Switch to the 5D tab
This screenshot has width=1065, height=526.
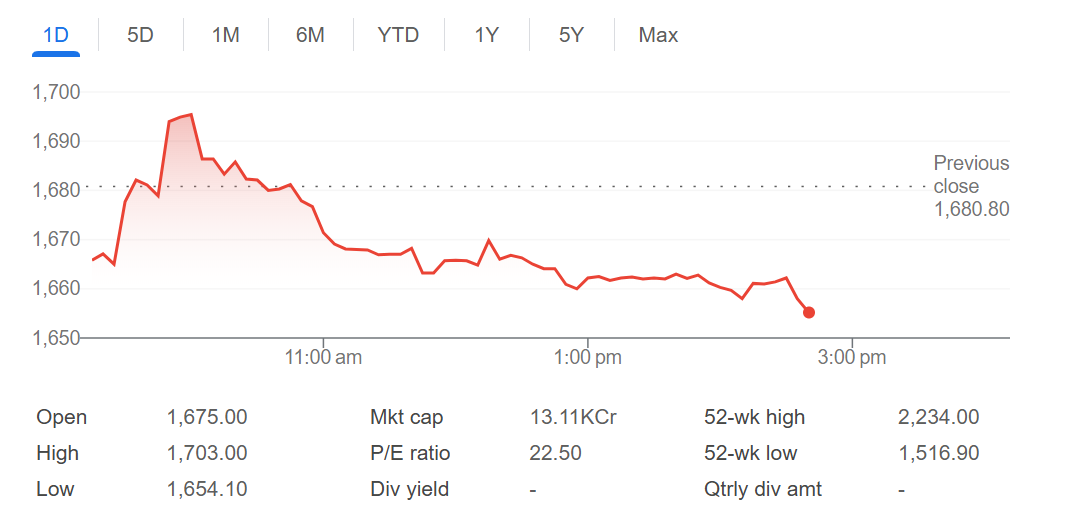tap(141, 35)
